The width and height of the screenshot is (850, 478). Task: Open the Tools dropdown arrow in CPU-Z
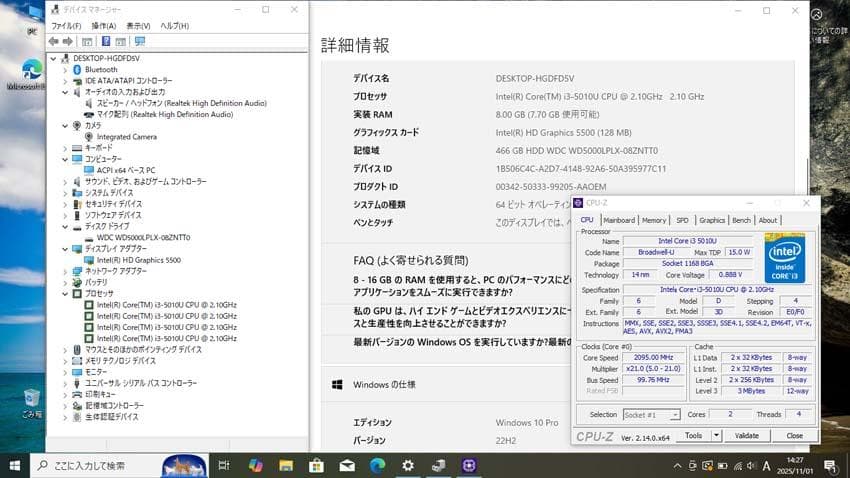[x=716, y=435]
